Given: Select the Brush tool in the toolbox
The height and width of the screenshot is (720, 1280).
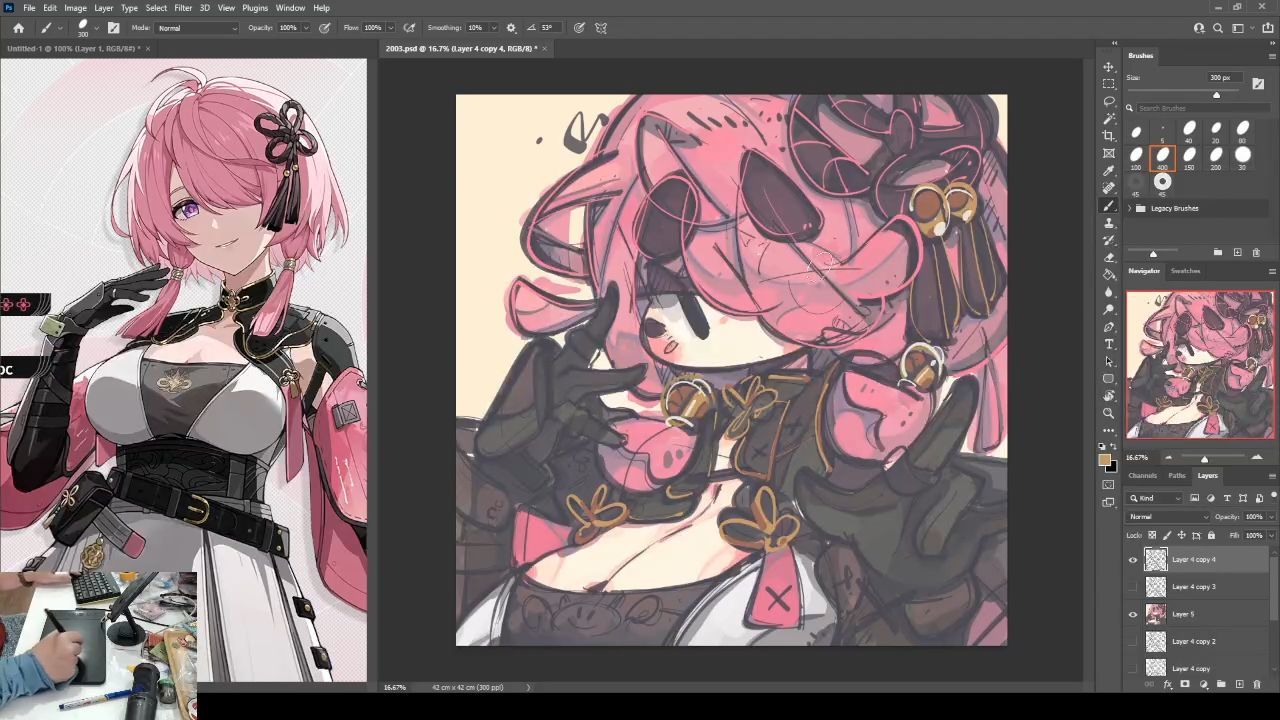Looking at the screenshot, I should pos(1109,205).
